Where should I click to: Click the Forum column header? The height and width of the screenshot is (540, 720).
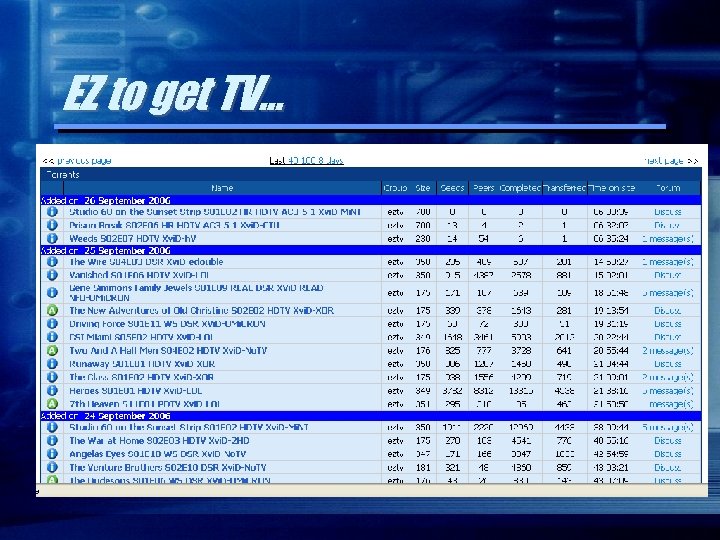pos(668,188)
